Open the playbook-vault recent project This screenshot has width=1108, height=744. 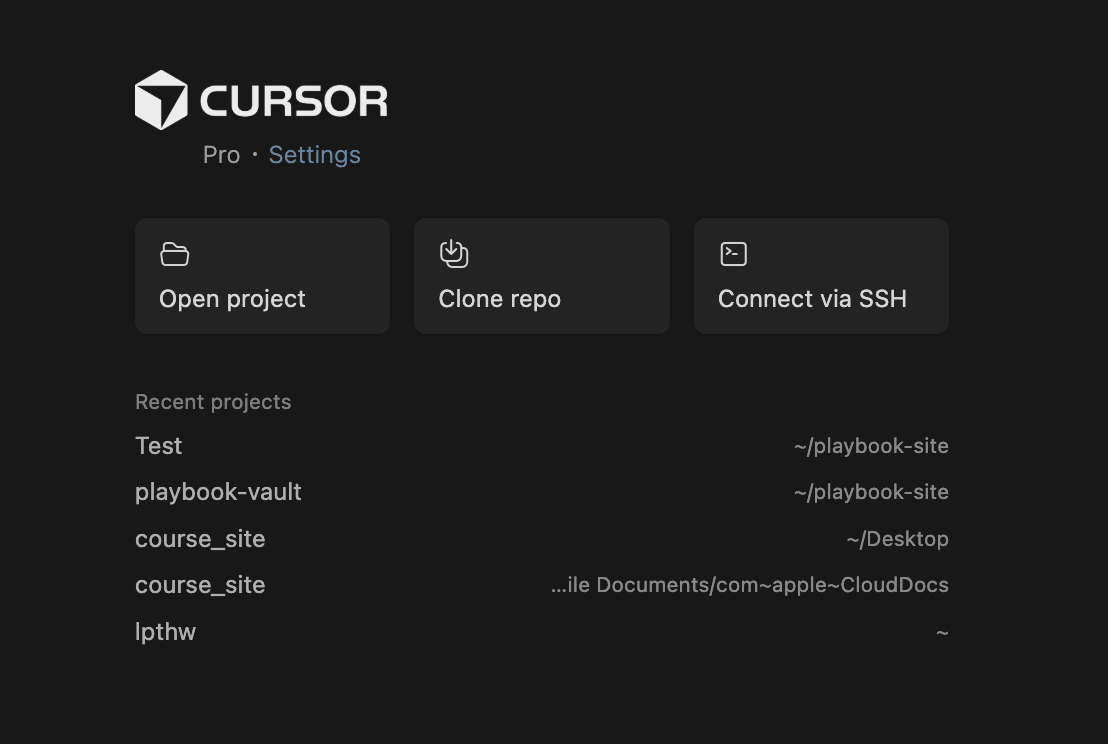pyautogui.click(x=218, y=492)
